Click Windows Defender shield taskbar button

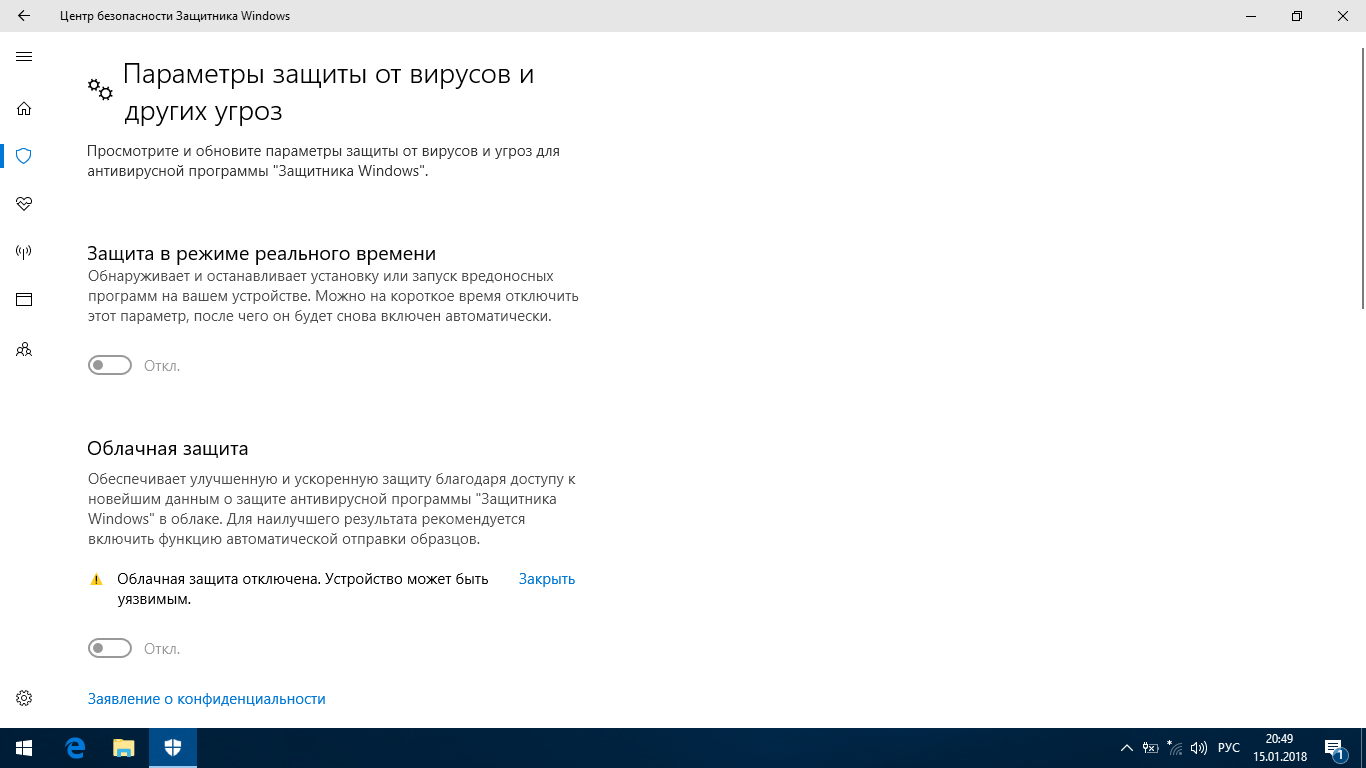tap(173, 748)
